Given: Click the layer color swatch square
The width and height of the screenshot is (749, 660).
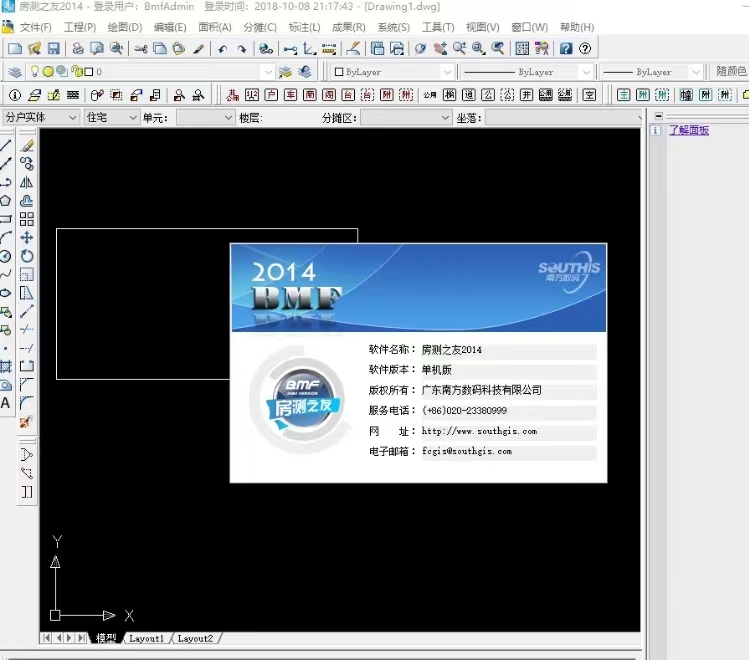Looking at the screenshot, I should point(89,72).
